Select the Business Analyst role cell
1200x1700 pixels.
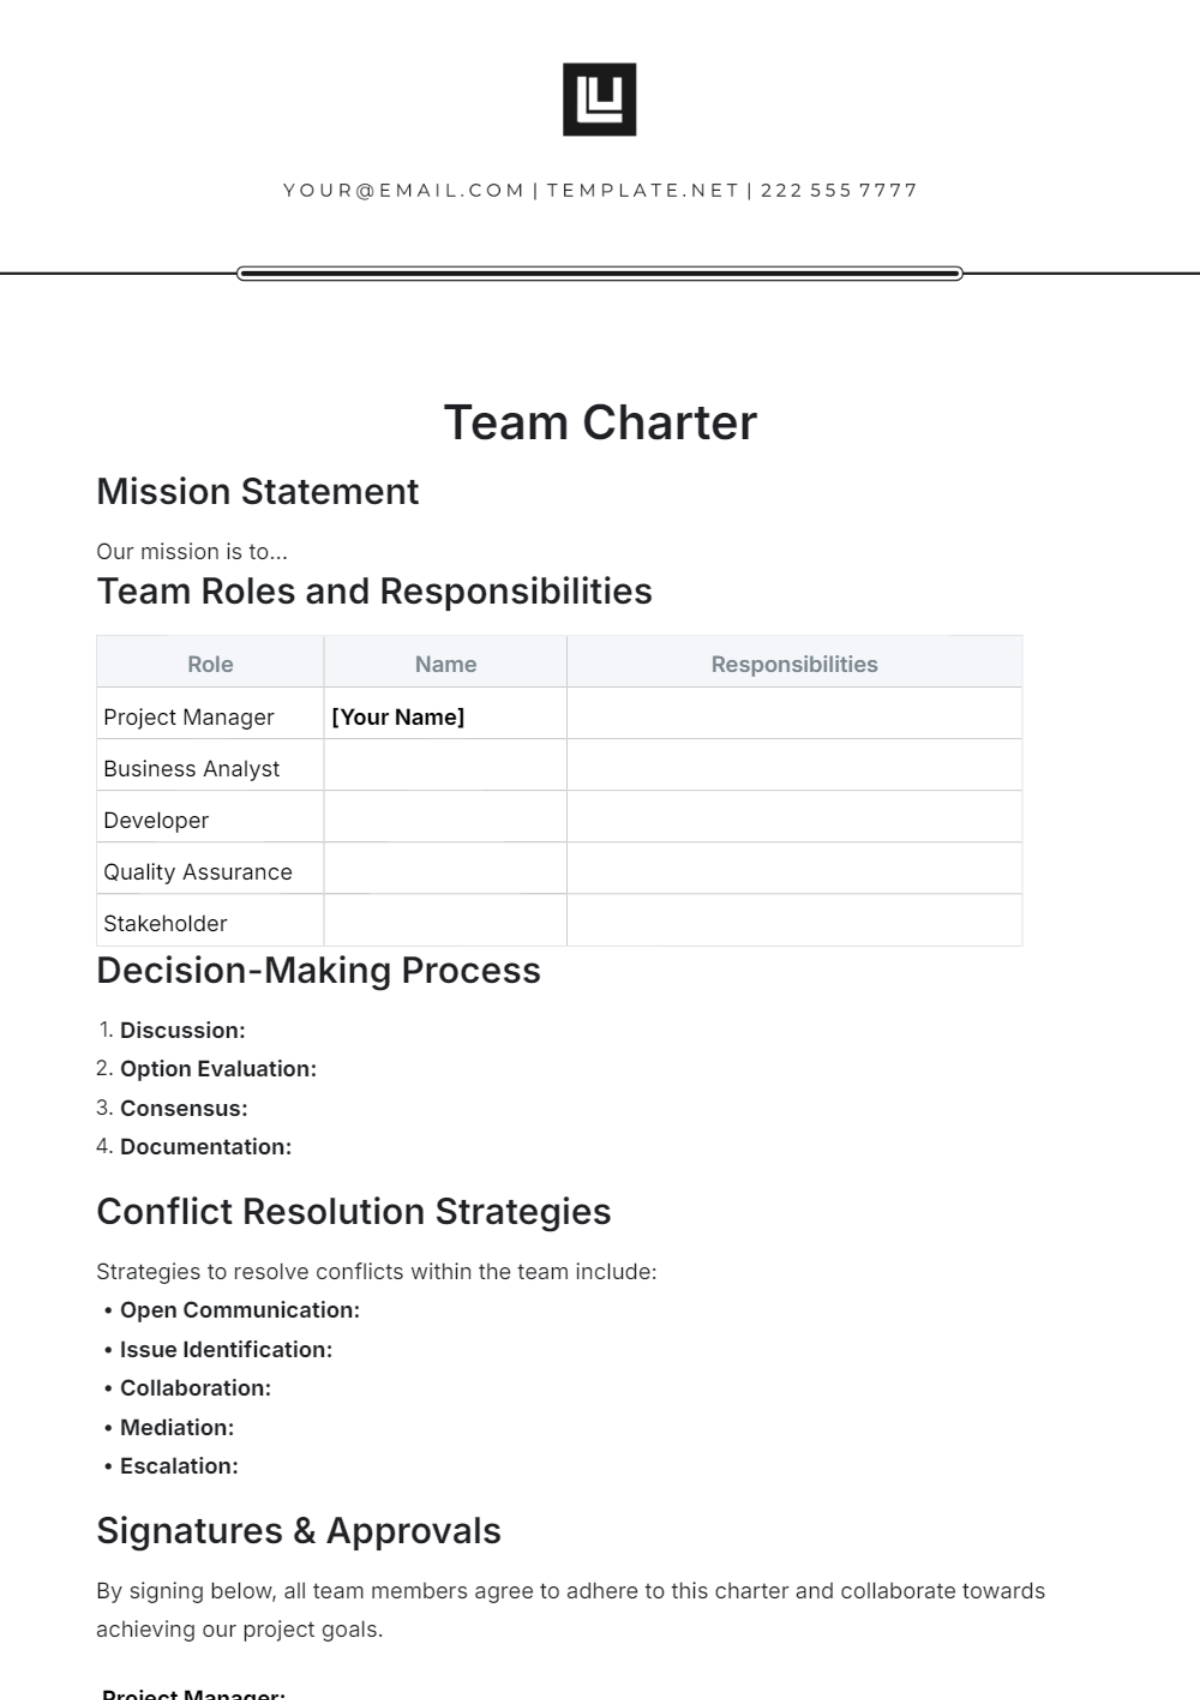[x=192, y=769]
